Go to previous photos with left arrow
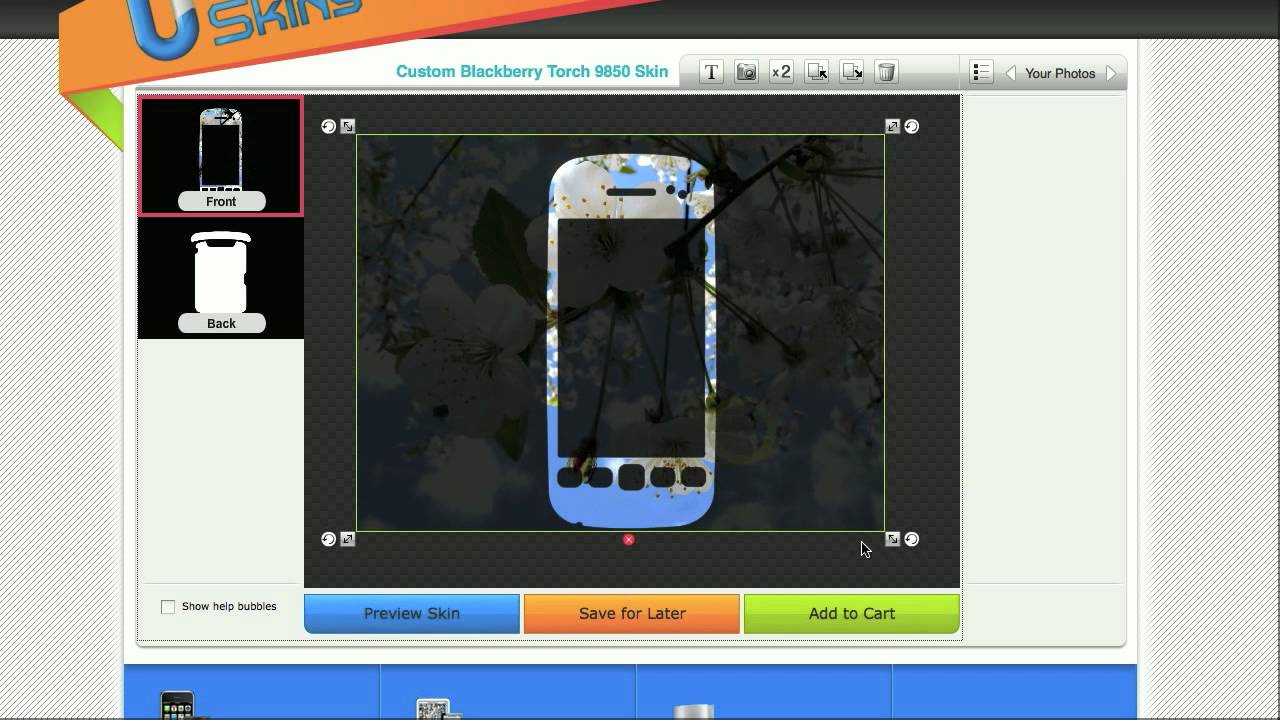Screen dimensions: 1280x720 (x=1010, y=73)
